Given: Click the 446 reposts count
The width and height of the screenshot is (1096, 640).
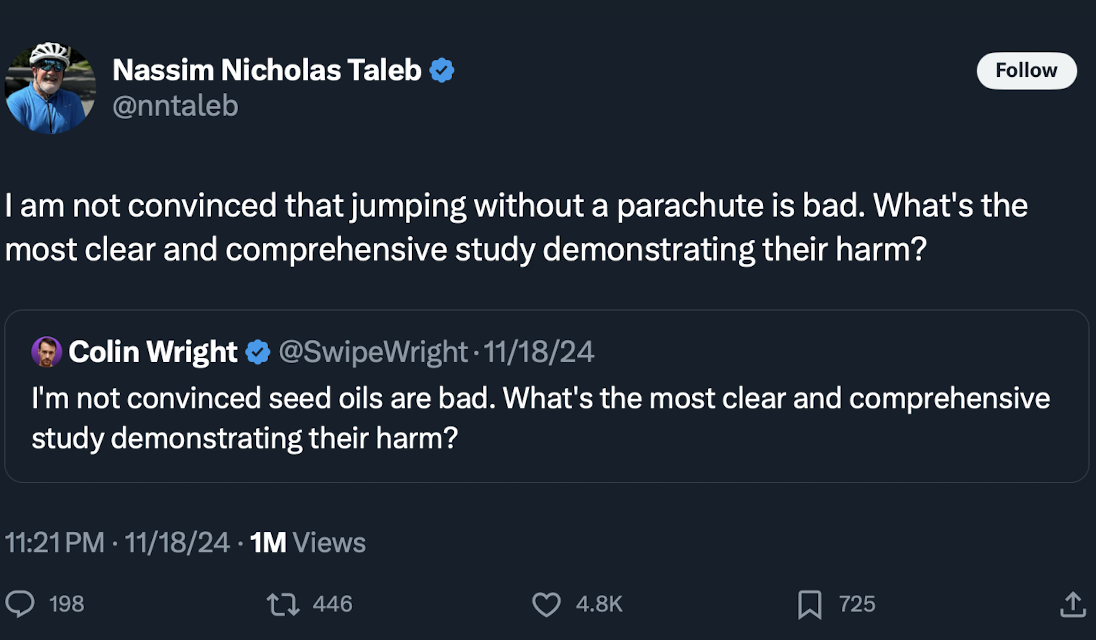Looking at the screenshot, I should (x=333, y=603).
